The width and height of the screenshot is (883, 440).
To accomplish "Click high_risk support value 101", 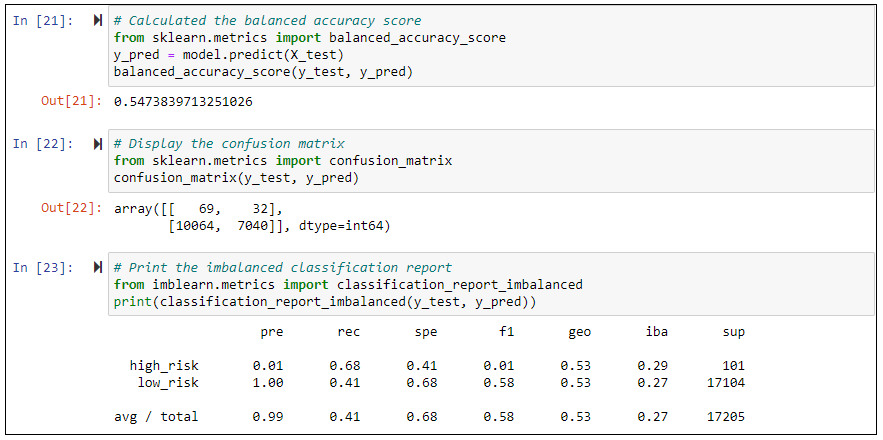I will pos(734,366).
